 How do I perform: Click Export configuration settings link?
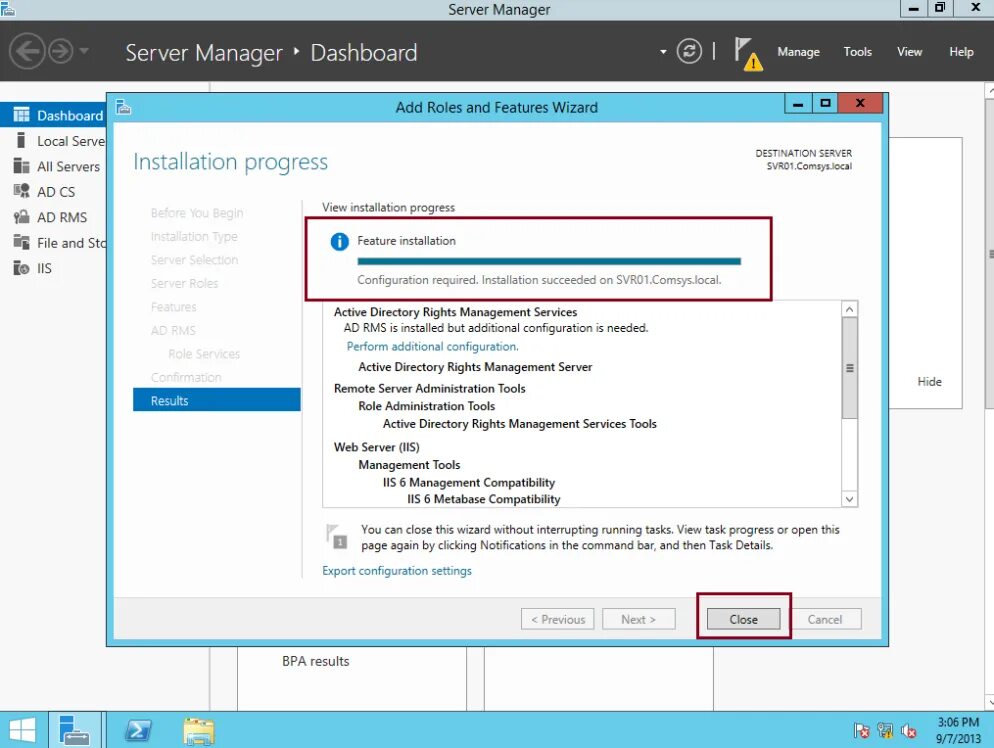(397, 571)
